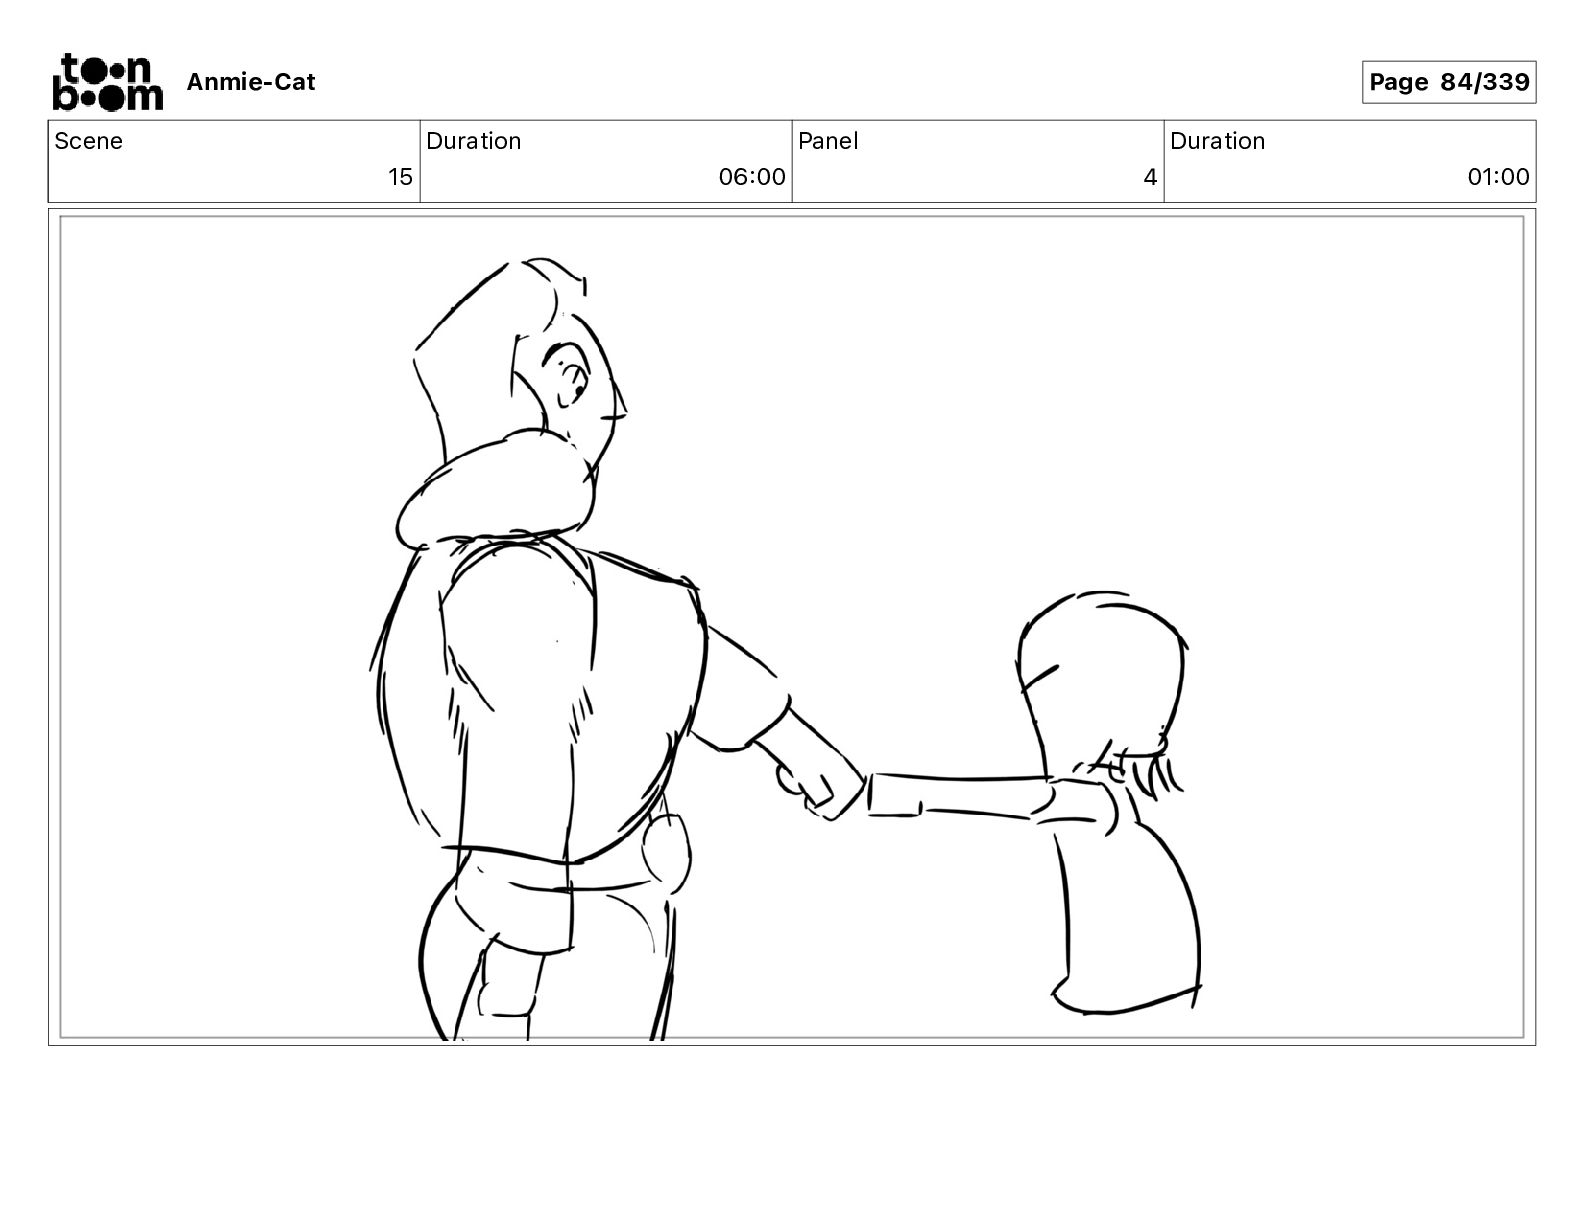This screenshot has width=1584, height=1224.
Task: Click the scene duration value '06:00'
Action: point(752,177)
